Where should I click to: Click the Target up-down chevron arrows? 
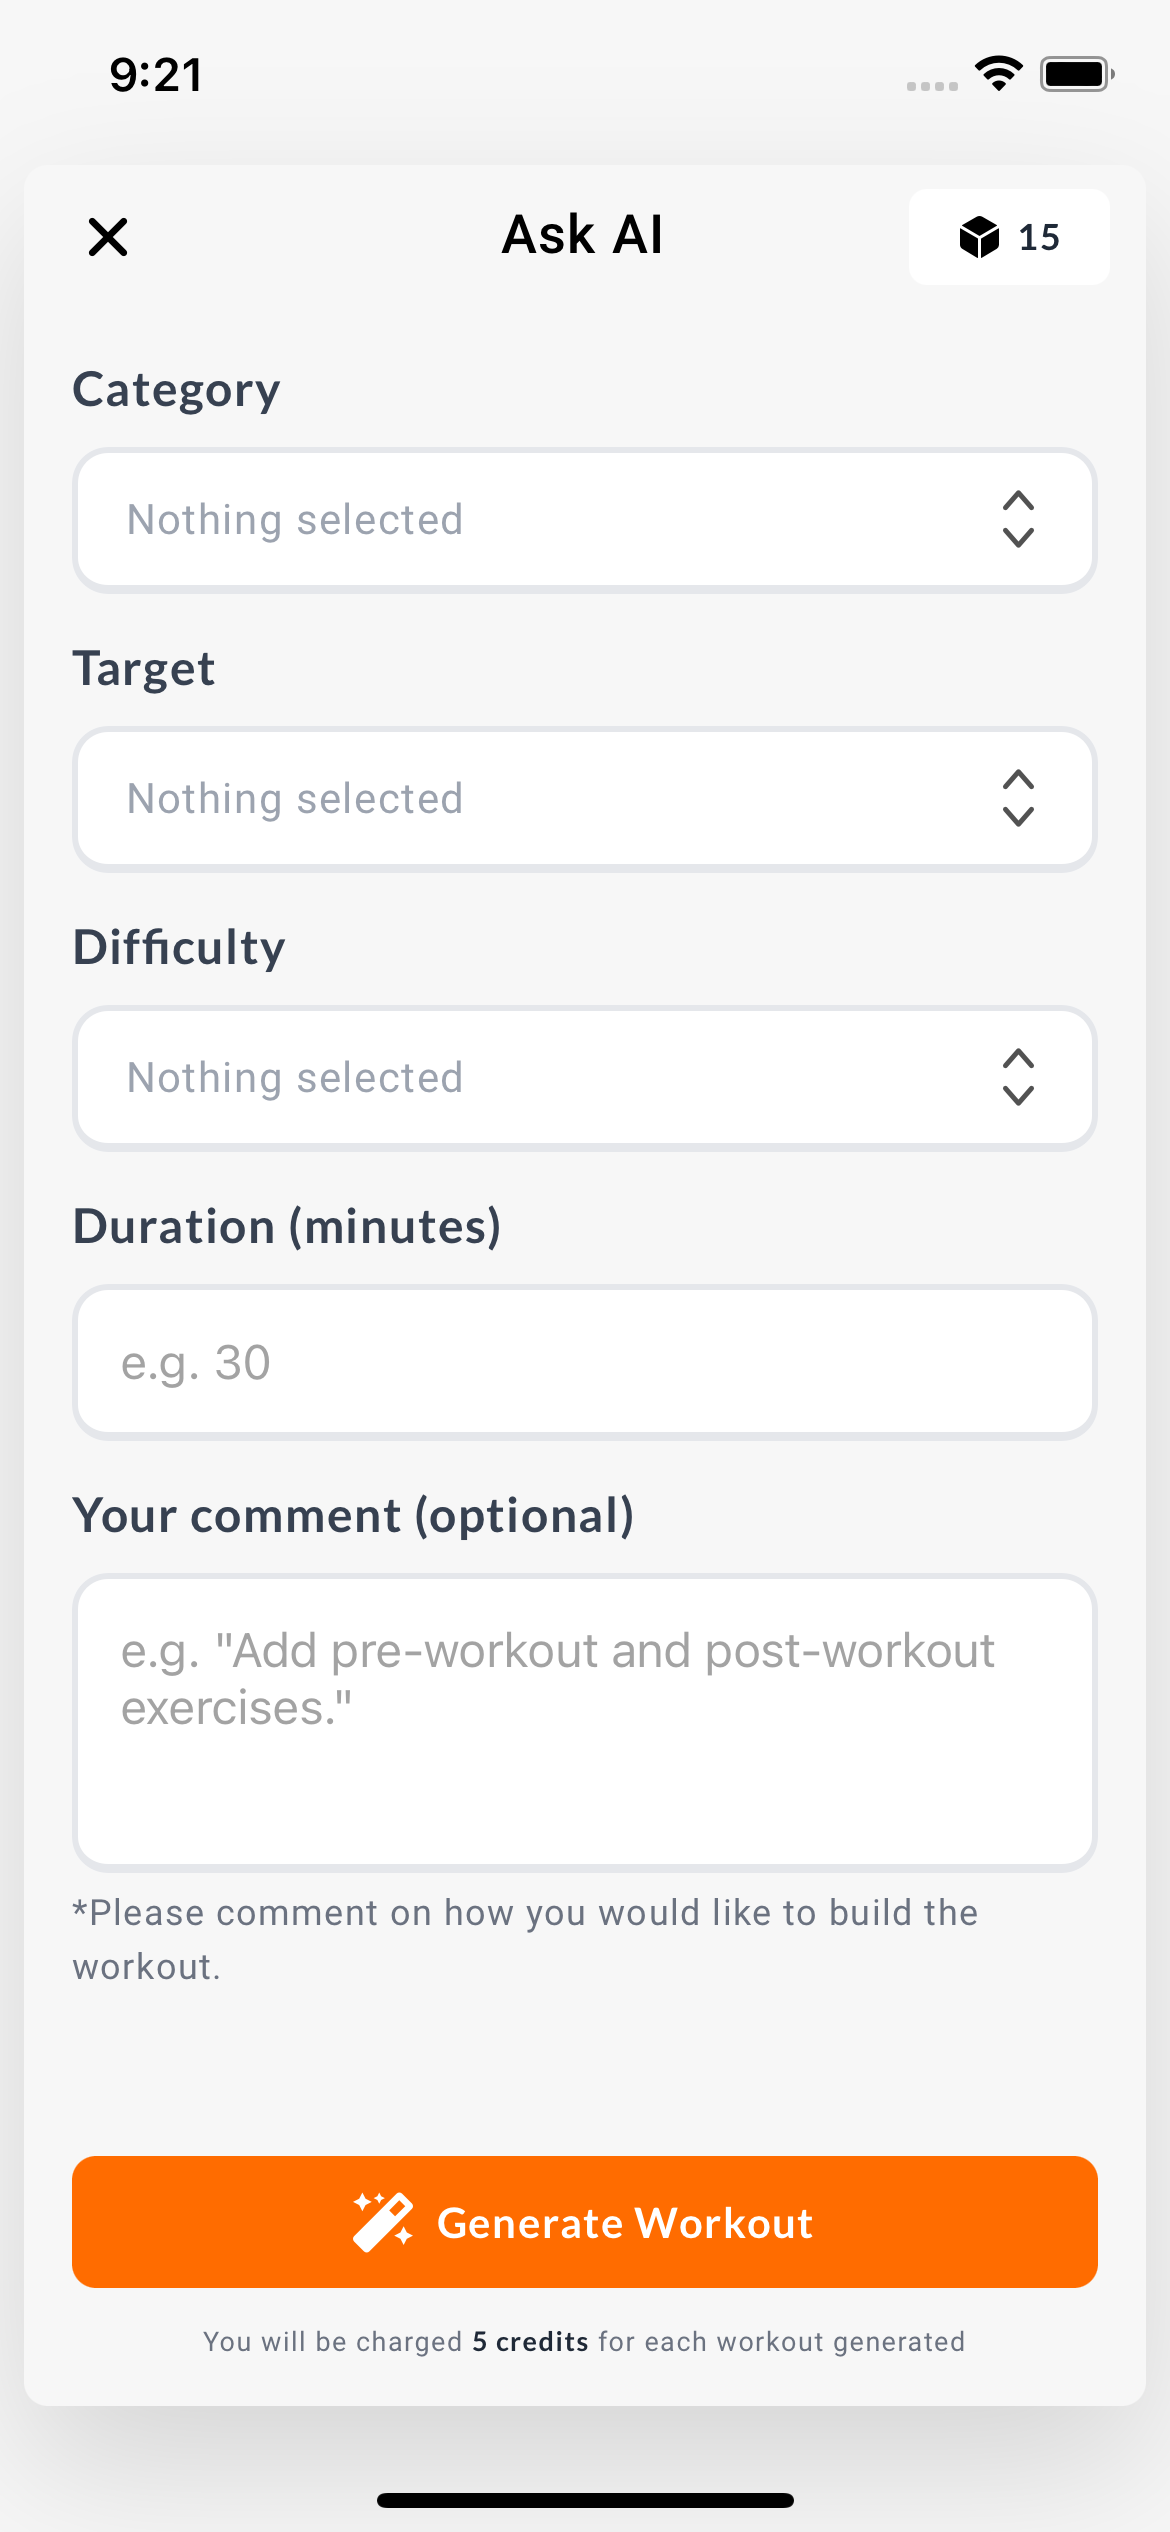click(1018, 798)
